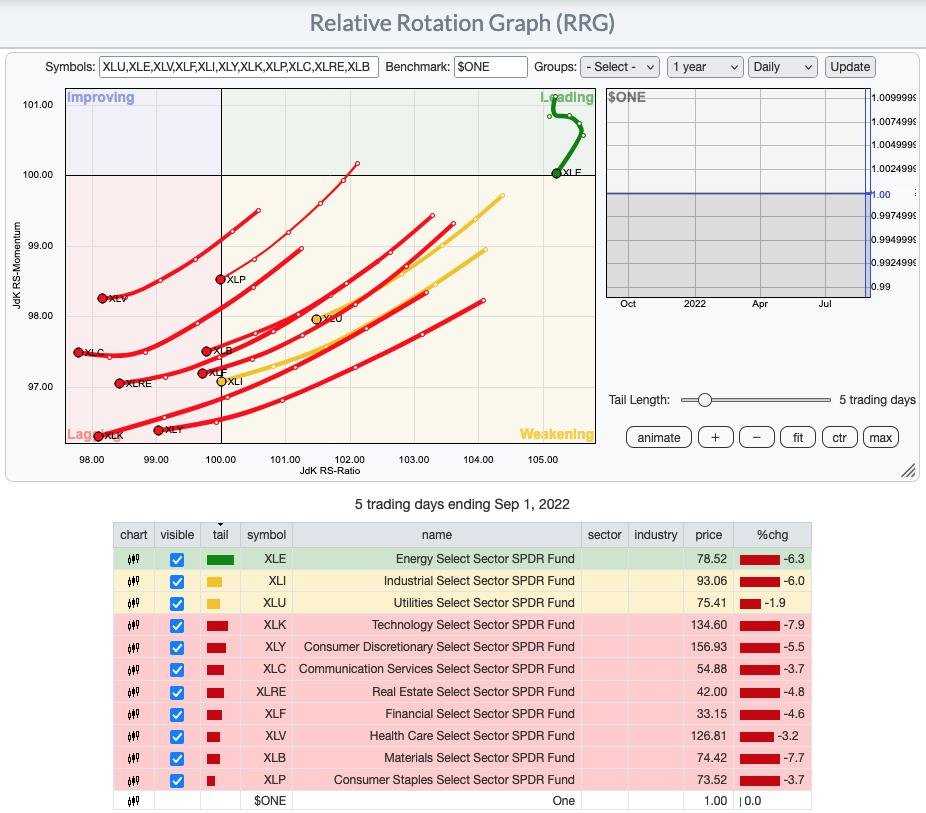926x813 pixels.
Task: Open the chart icon for XLC row
Action: [133, 669]
